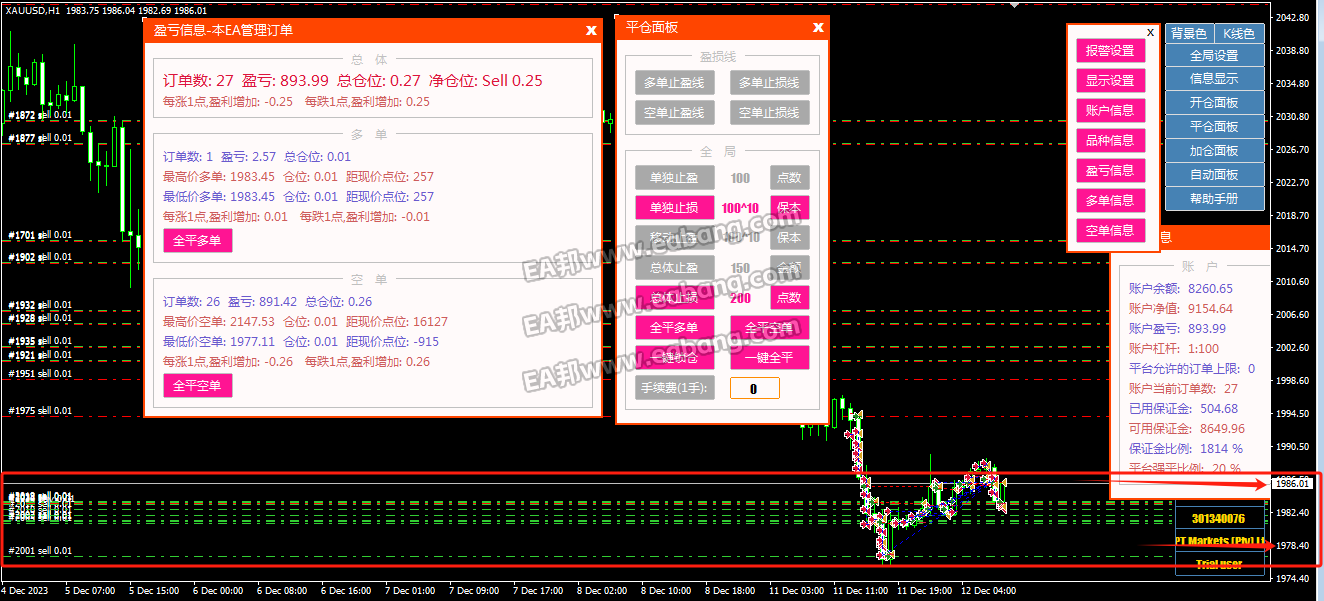Open 报警设置 in the pink popup
Viewport: 1324px width, 601px height.
click(1110, 51)
